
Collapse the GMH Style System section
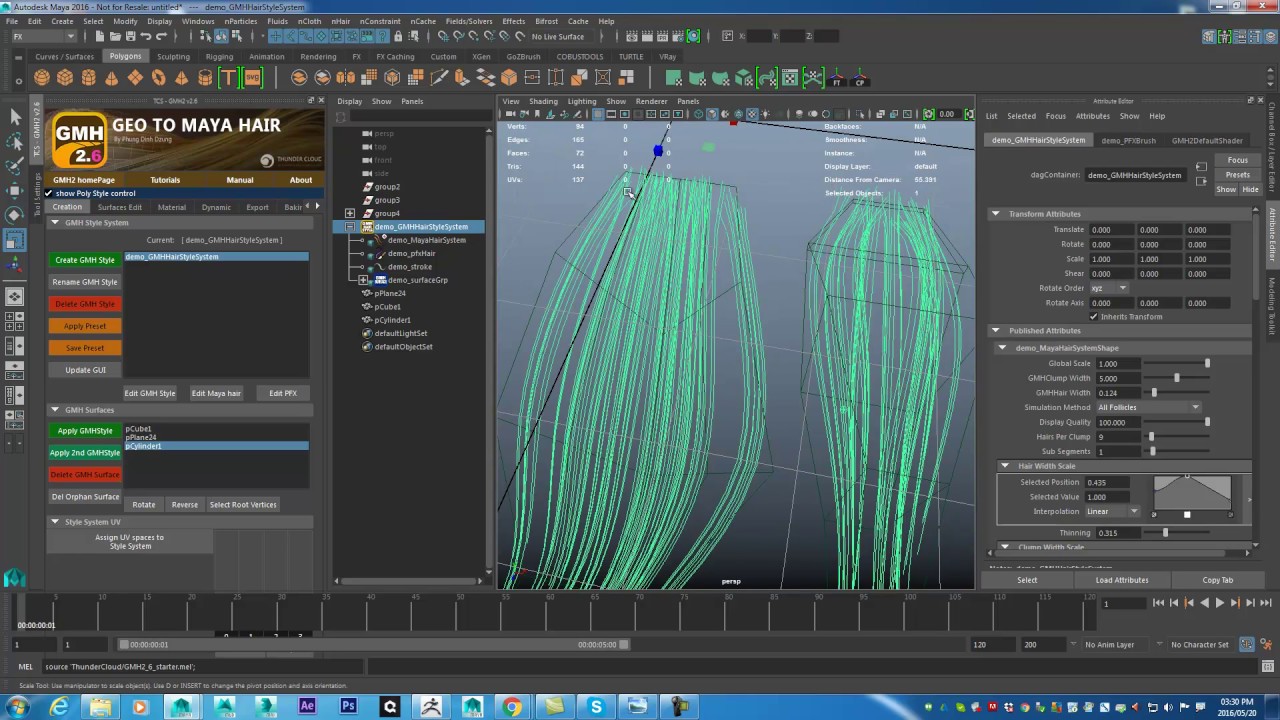coord(55,223)
